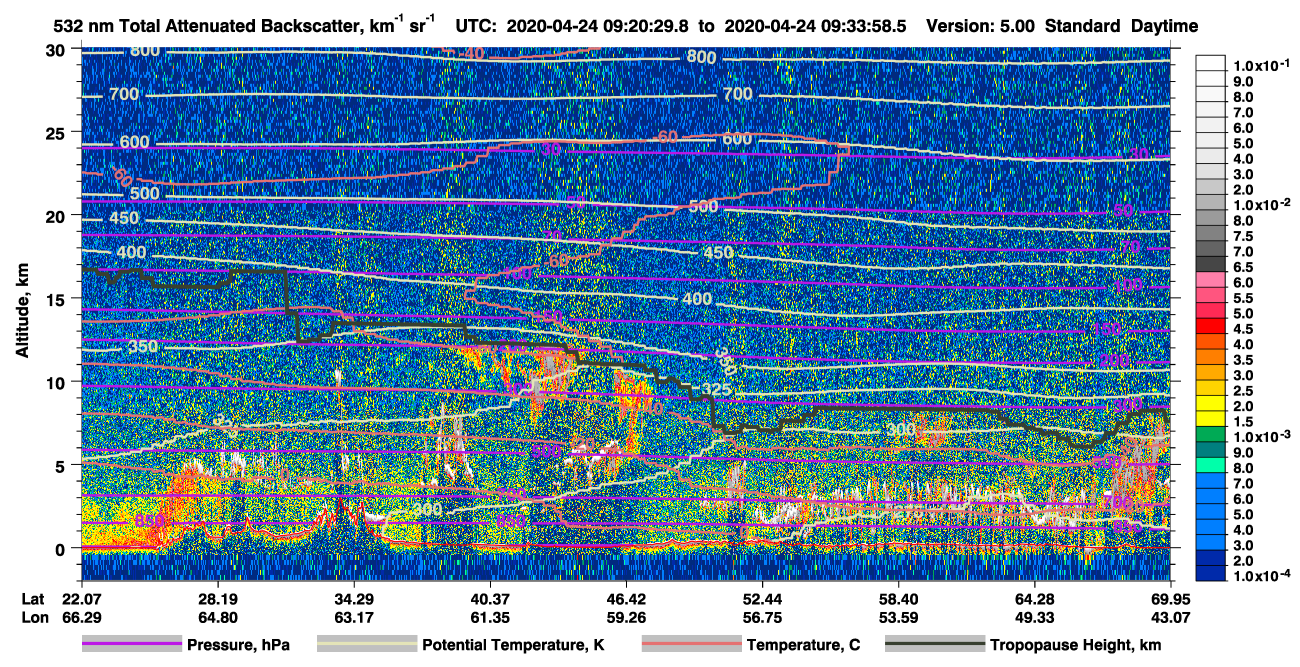Click the latitude value '40.37'
The image size is (1300, 667).
[490, 599]
